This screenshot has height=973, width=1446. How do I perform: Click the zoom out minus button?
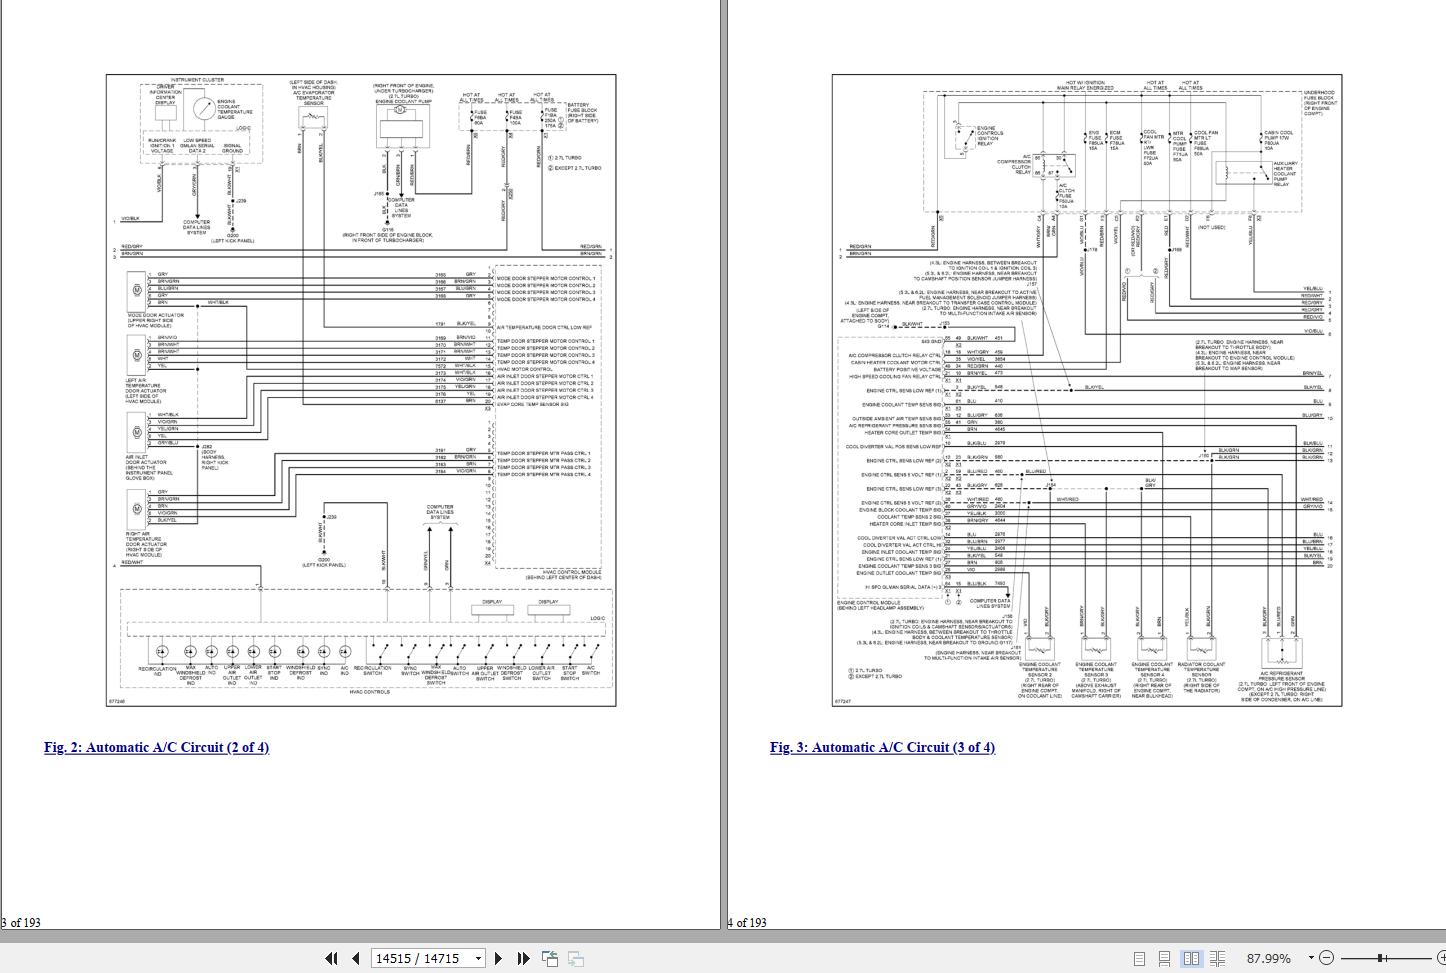coord(1326,958)
